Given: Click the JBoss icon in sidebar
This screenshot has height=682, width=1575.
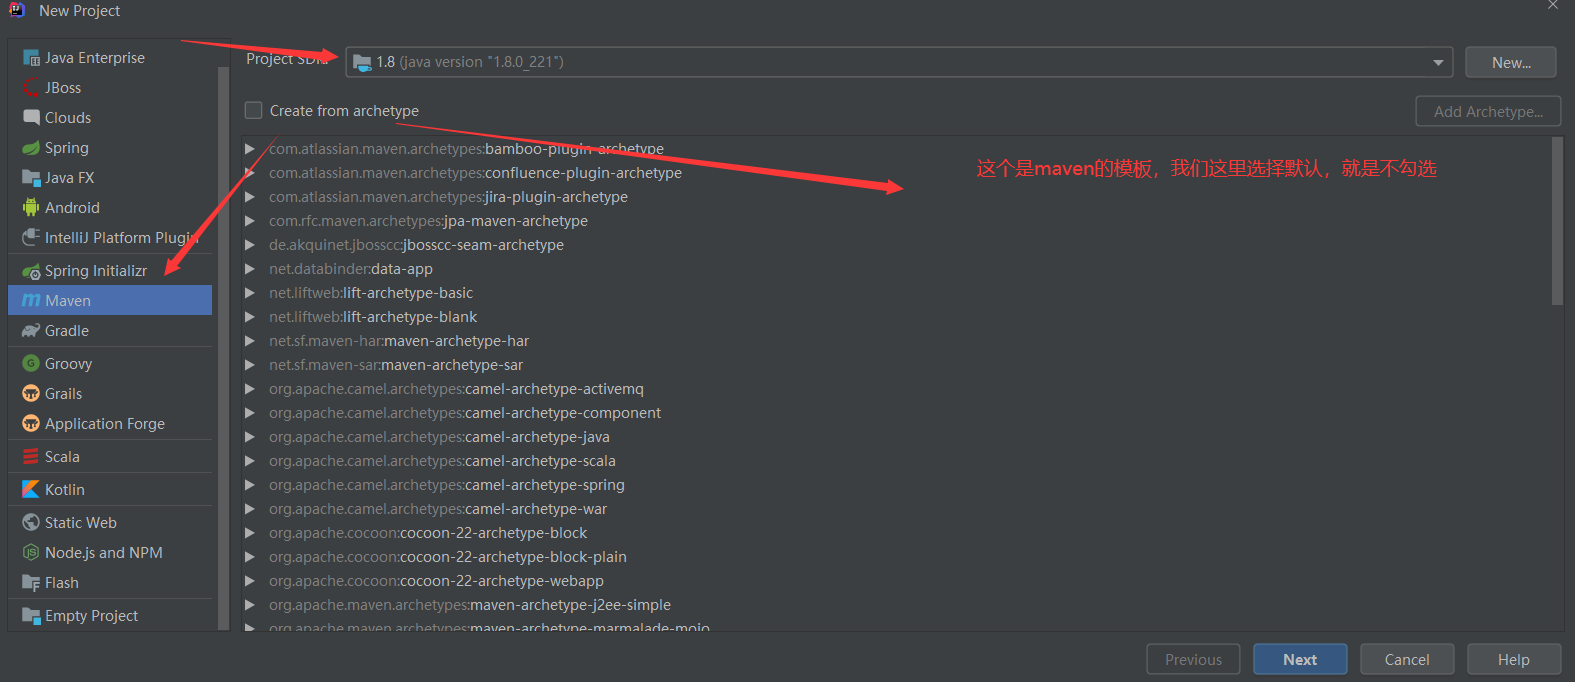Looking at the screenshot, I should (31, 88).
